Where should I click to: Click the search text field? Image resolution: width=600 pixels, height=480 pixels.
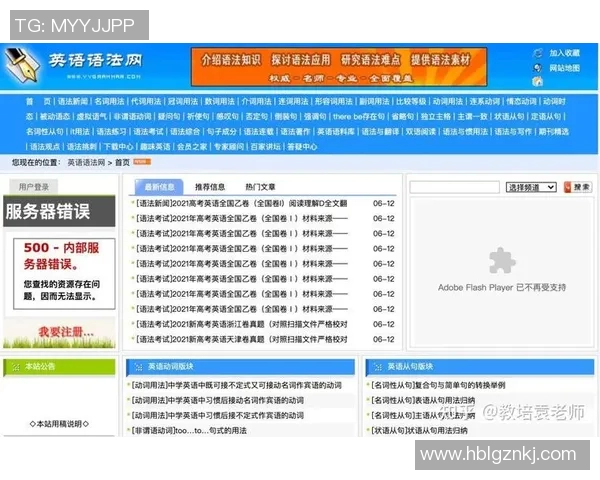(454, 187)
